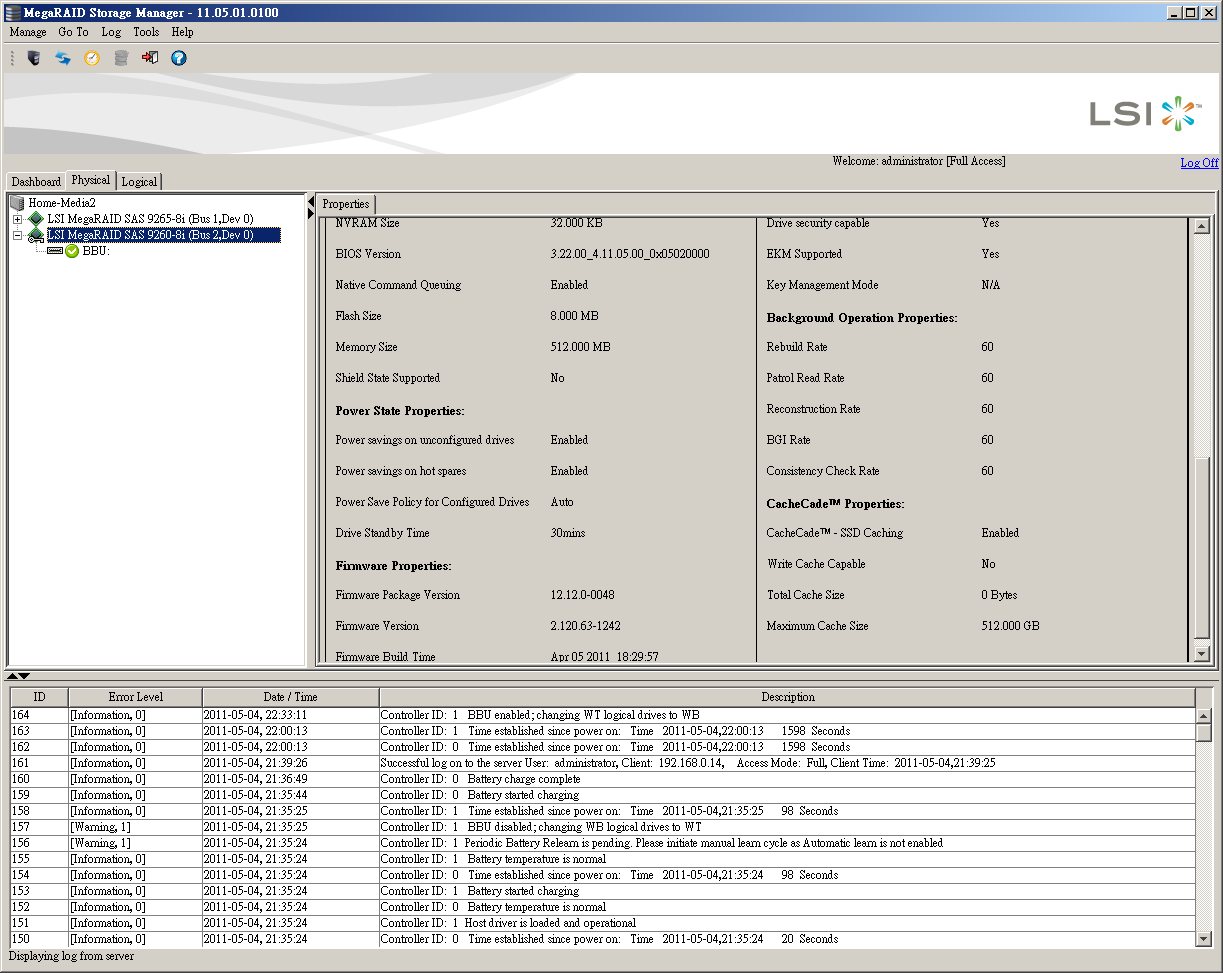Open the Manage menu
1223x973 pixels.
pyautogui.click(x=28, y=32)
